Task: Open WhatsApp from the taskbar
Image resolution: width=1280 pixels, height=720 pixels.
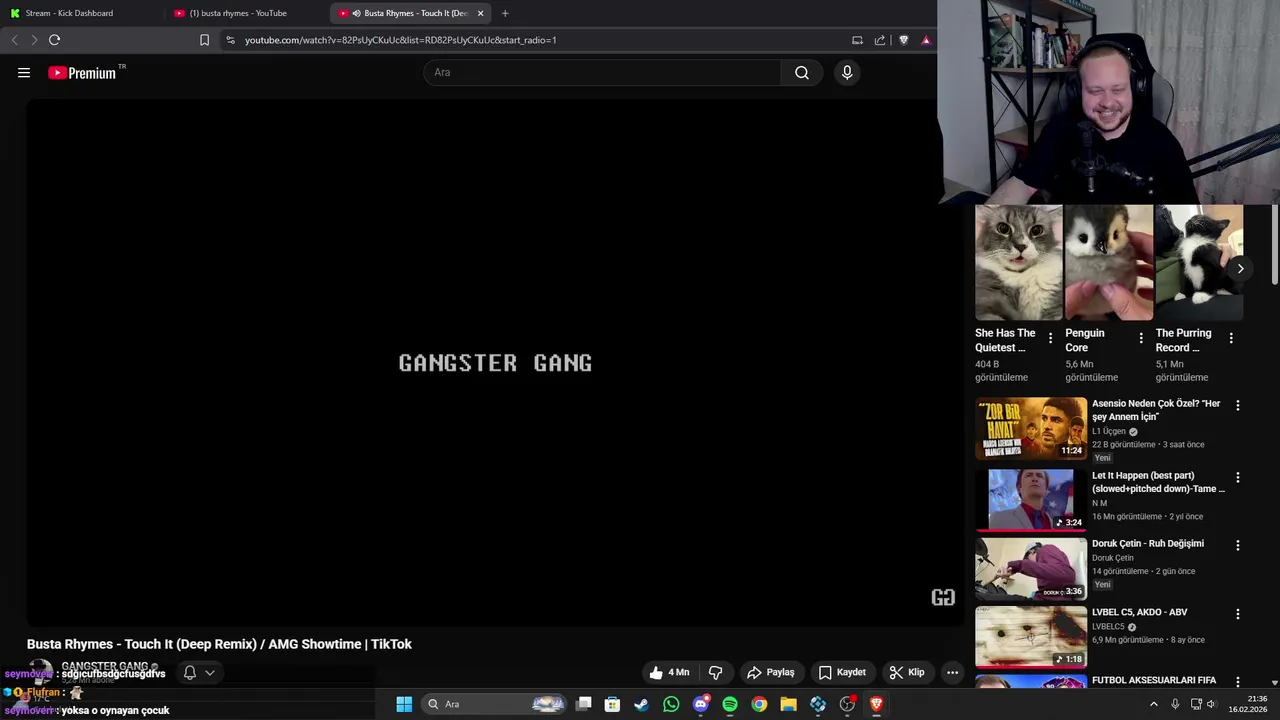Action: tap(671, 704)
